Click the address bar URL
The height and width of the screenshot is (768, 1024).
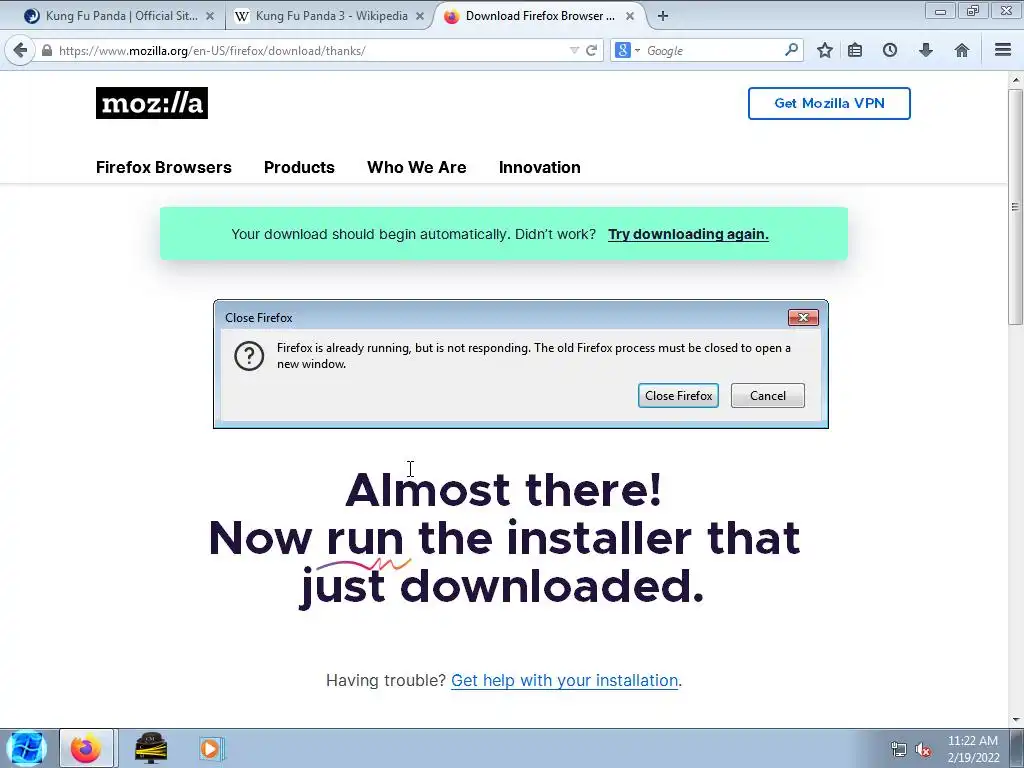click(212, 50)
